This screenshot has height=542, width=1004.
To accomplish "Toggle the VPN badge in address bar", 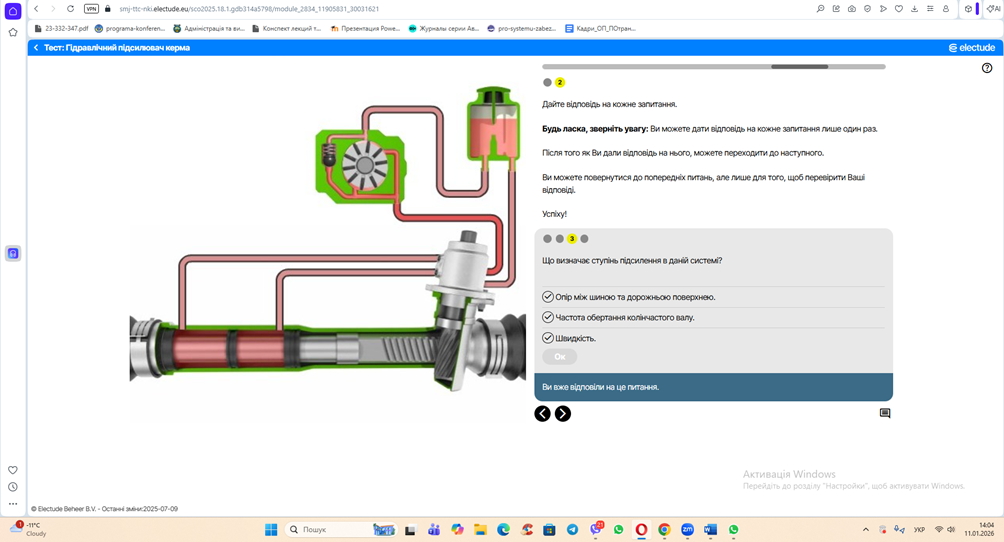I will coord(91,9).
